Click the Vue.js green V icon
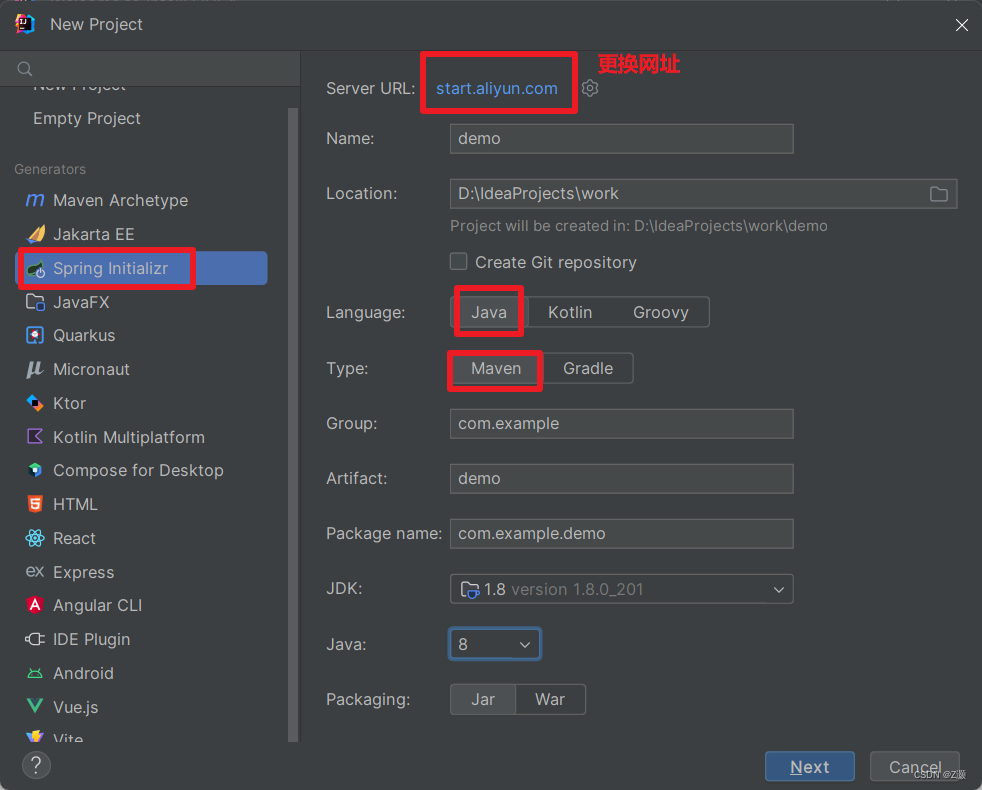Viewport: 982px width, 790px height. coord(35,707)
